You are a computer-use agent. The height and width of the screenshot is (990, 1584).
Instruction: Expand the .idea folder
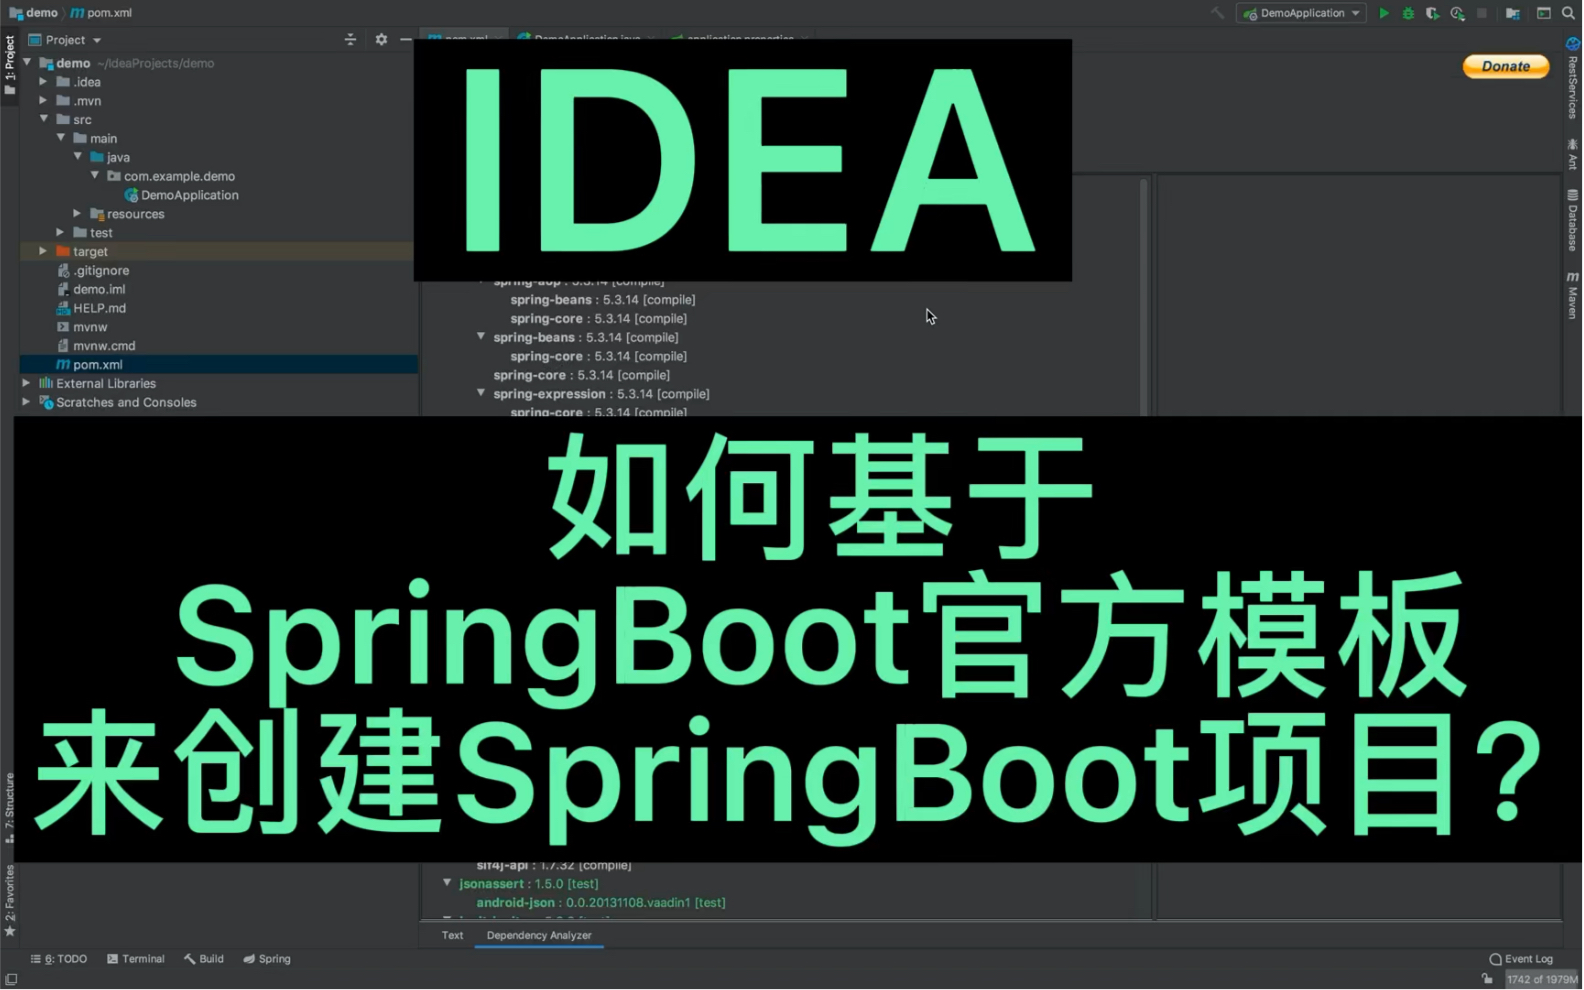click(x=43, y=82)
